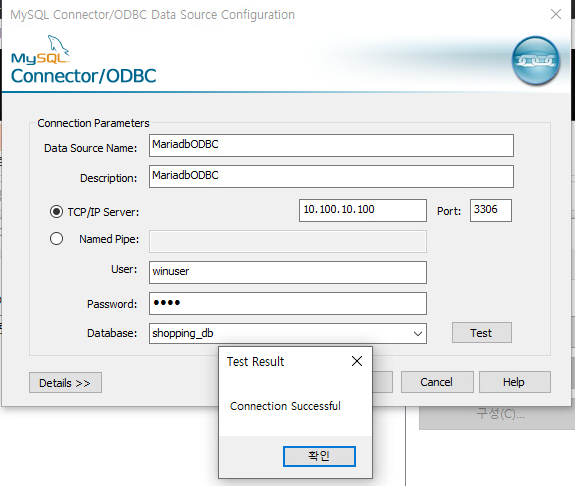Click the Test Result dialog title
Screen dimensions: 575x486
255,362
